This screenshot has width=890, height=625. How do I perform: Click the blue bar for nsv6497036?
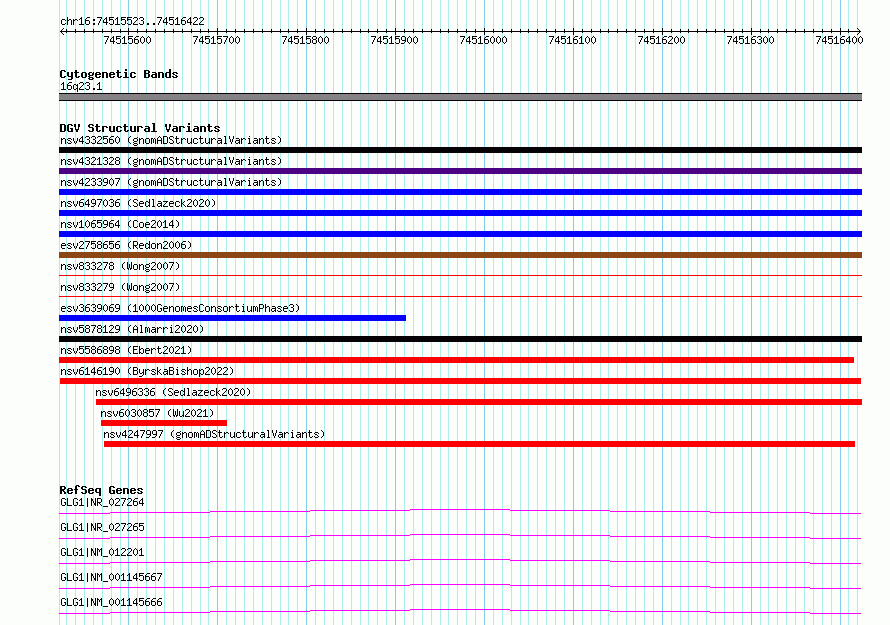460,213
